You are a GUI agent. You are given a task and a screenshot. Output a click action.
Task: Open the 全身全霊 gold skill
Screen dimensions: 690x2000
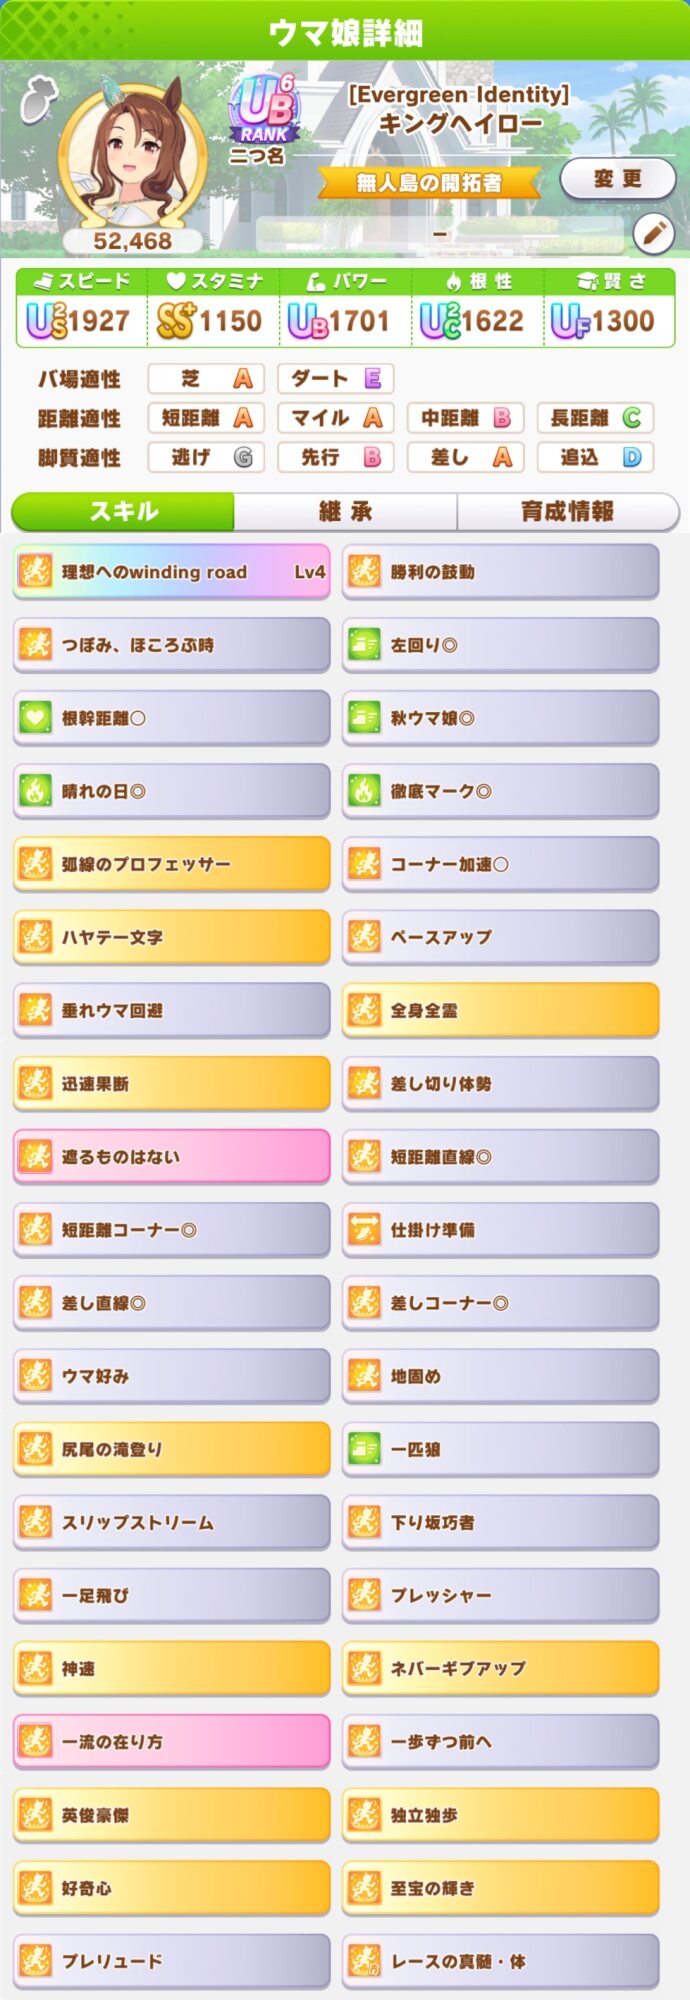click(x=500, y=1010)
